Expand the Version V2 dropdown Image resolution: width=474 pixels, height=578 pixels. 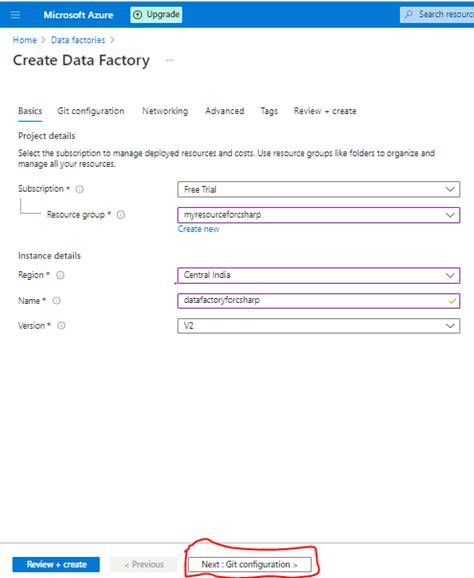click(x=318, y=326)
